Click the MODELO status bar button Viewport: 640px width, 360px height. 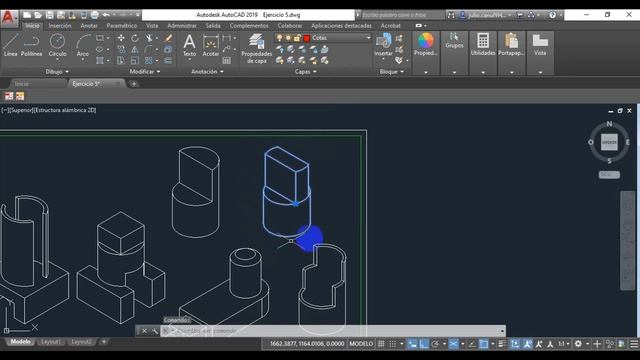(x=361, y=344)
